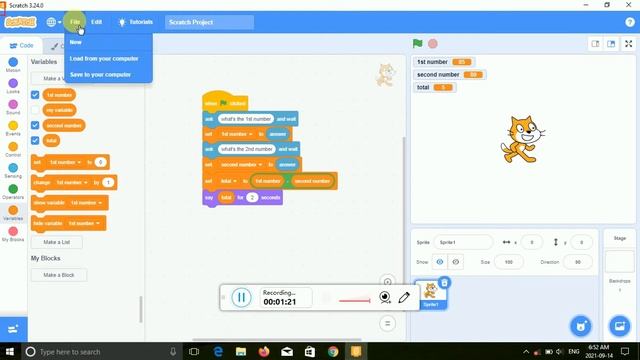Screen dimensions: 640x360
Task: Click the Scratch Project title field
Action: tap(209, 22)
